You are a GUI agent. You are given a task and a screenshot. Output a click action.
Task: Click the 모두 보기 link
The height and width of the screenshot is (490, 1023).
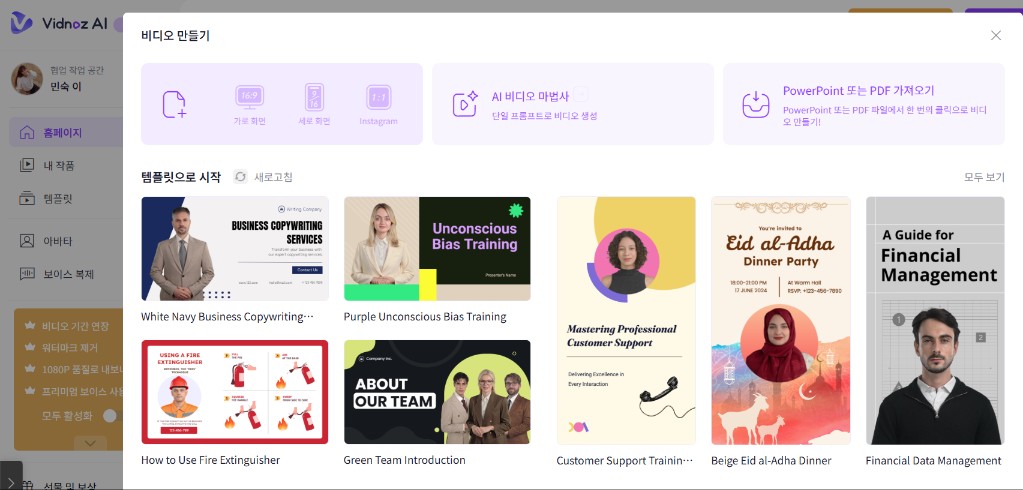point(983,177)
